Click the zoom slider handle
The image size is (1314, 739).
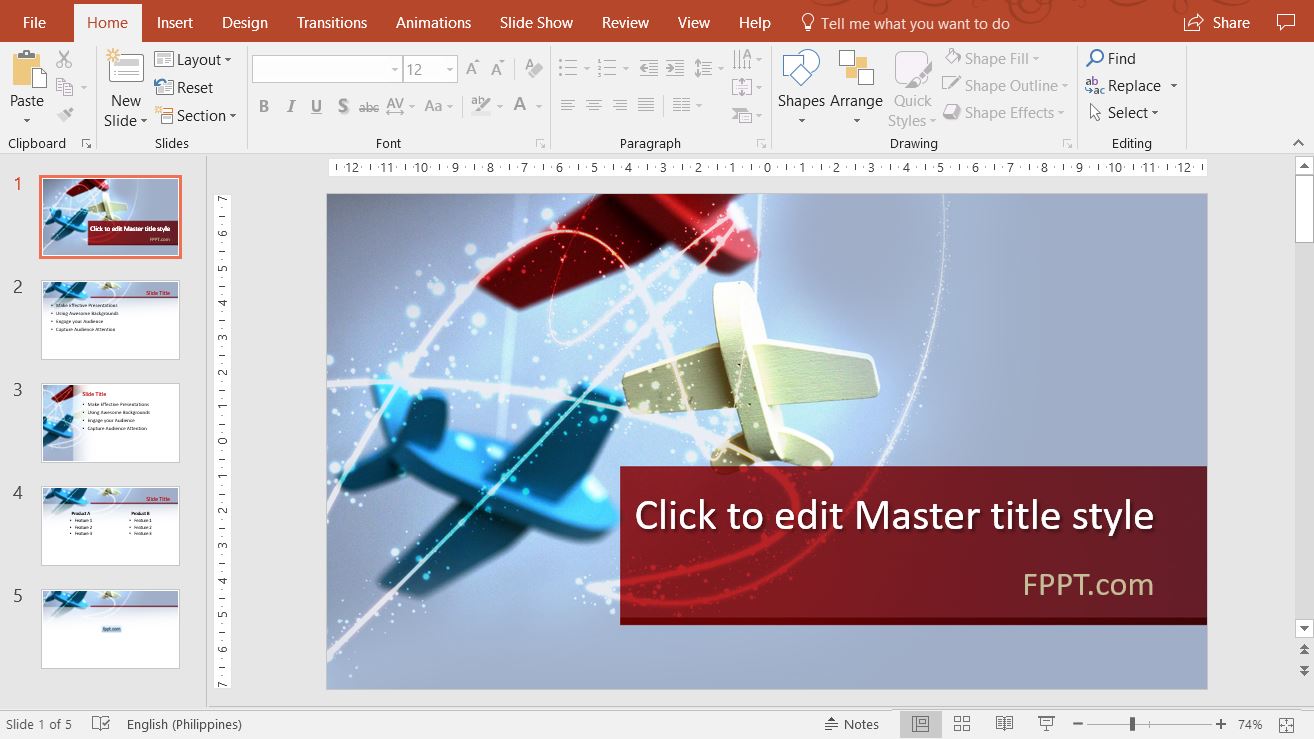click(1132, 724)
